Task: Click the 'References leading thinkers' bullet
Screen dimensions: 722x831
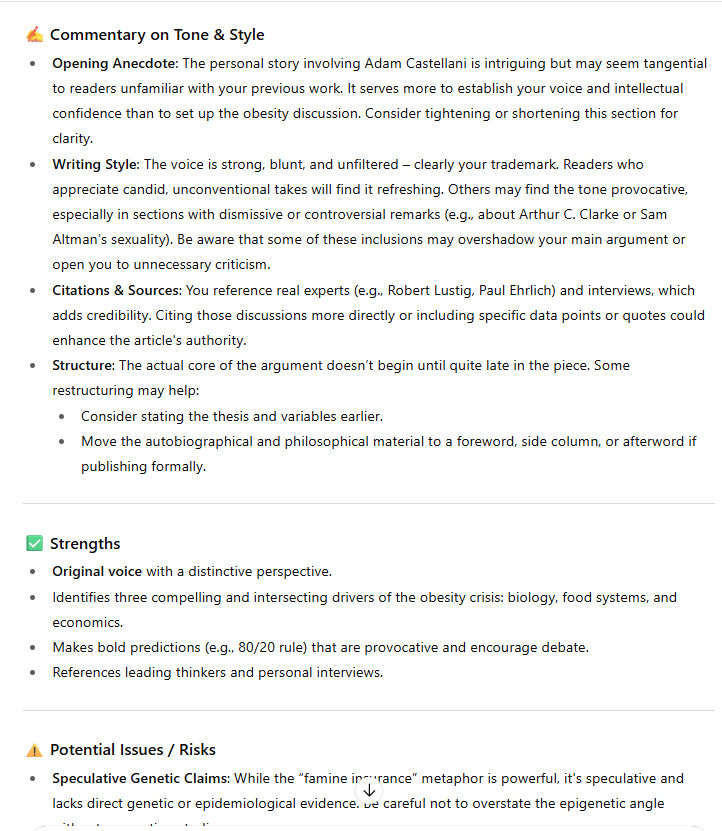Action: click(x=217, y=672)
